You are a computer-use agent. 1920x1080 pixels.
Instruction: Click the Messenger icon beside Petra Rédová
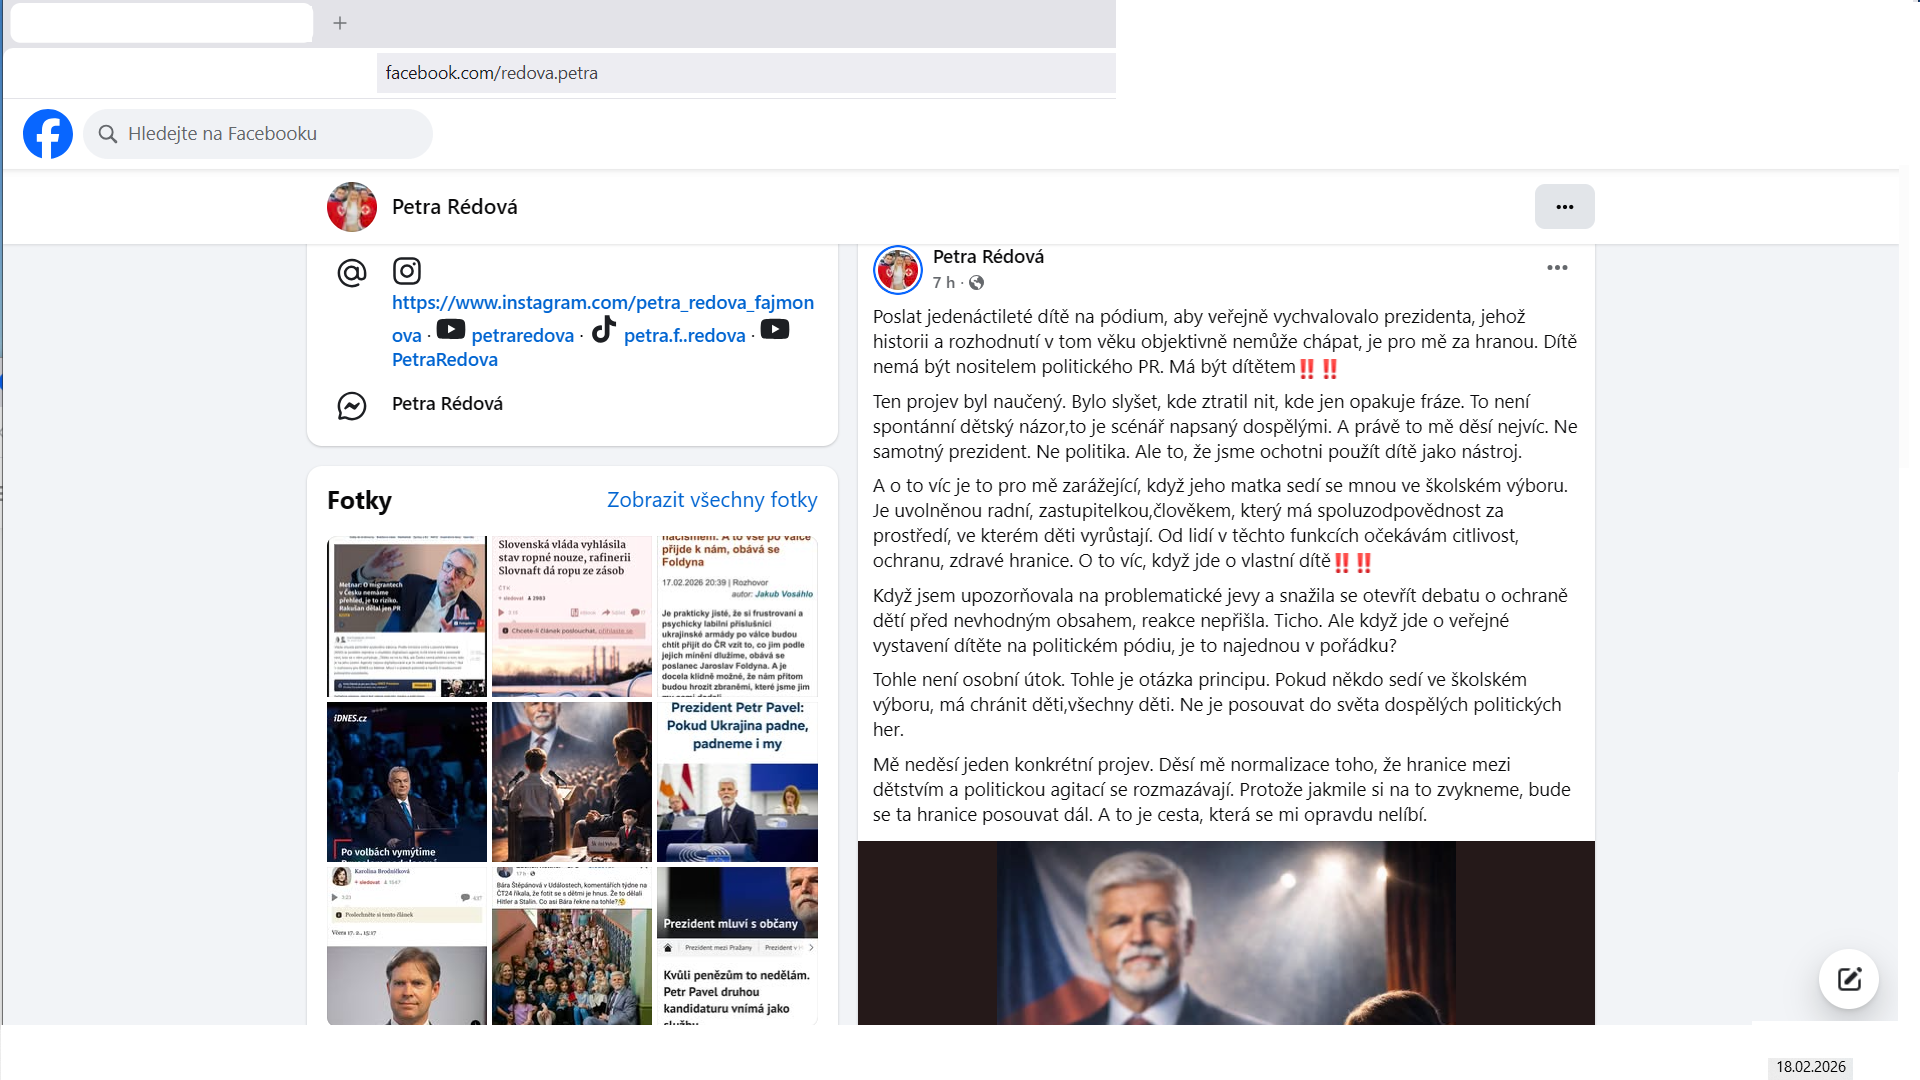pos(352,405)
